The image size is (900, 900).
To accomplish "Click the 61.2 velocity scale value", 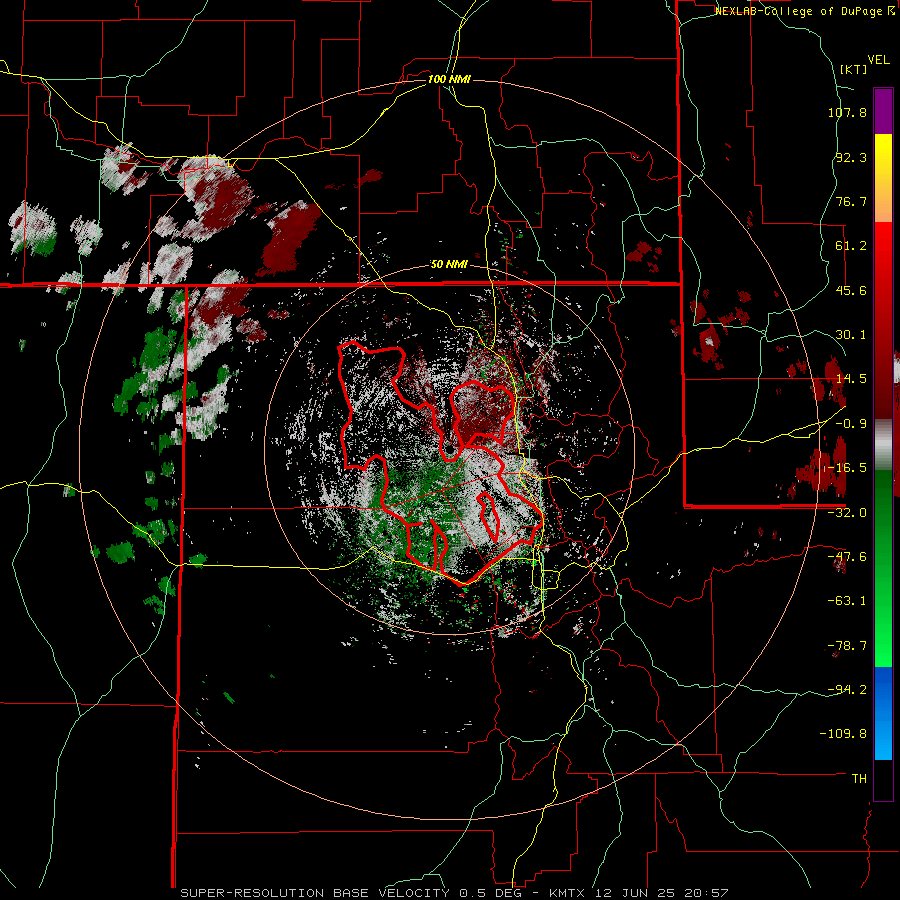I will point(851,246).
